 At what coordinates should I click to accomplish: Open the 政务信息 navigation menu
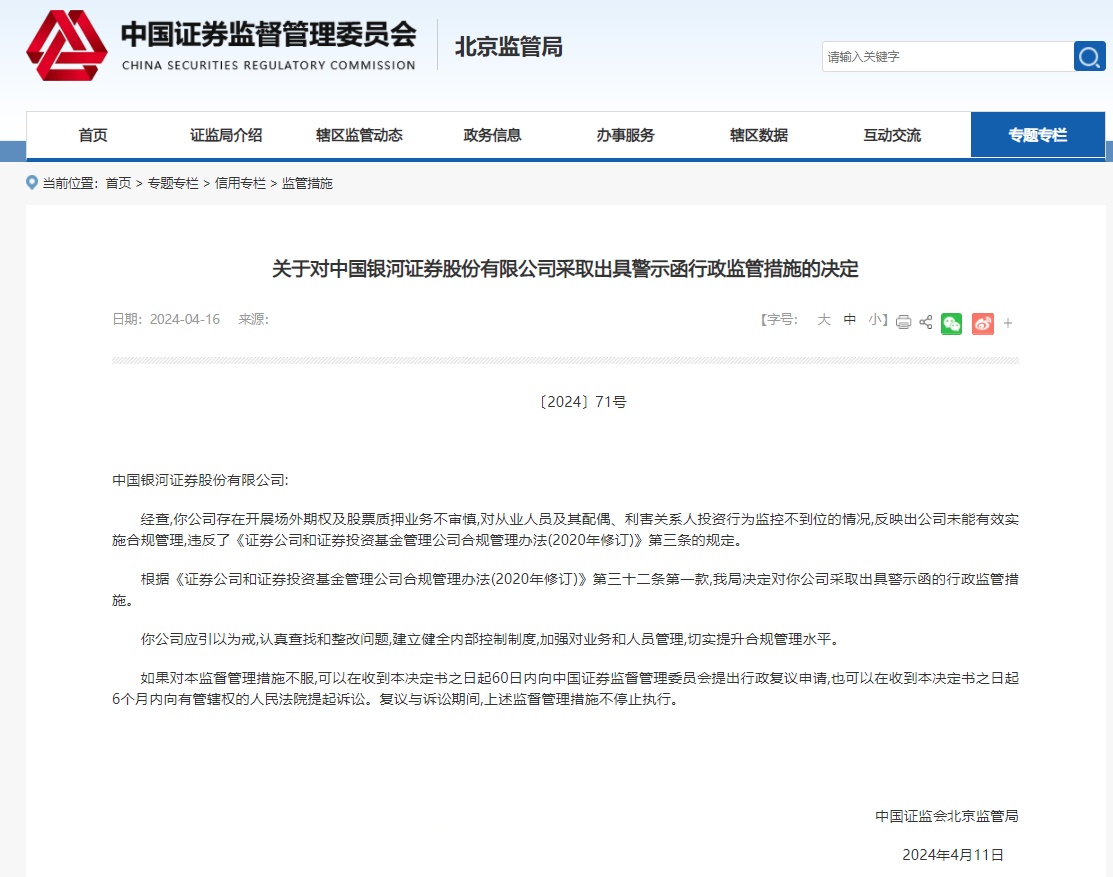491,134
